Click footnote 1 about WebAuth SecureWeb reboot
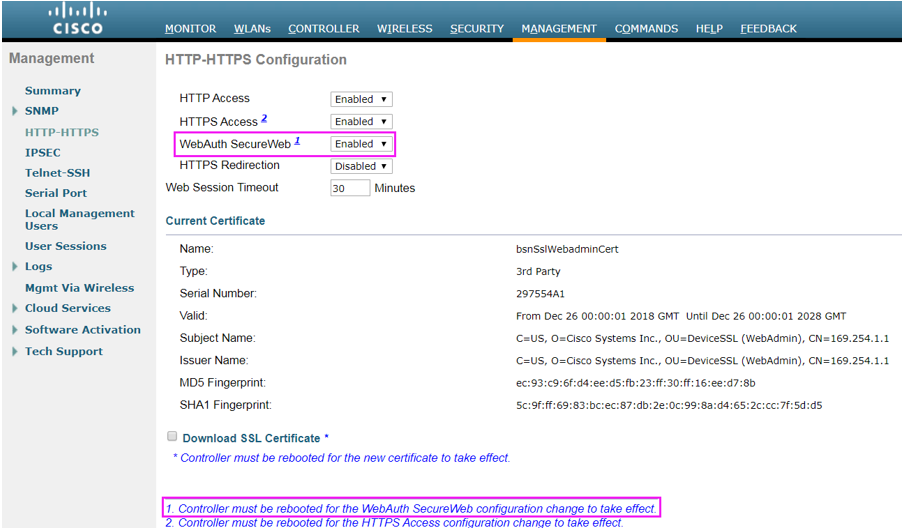The height and width of the screenshot is (531, 903). point(411,509)
